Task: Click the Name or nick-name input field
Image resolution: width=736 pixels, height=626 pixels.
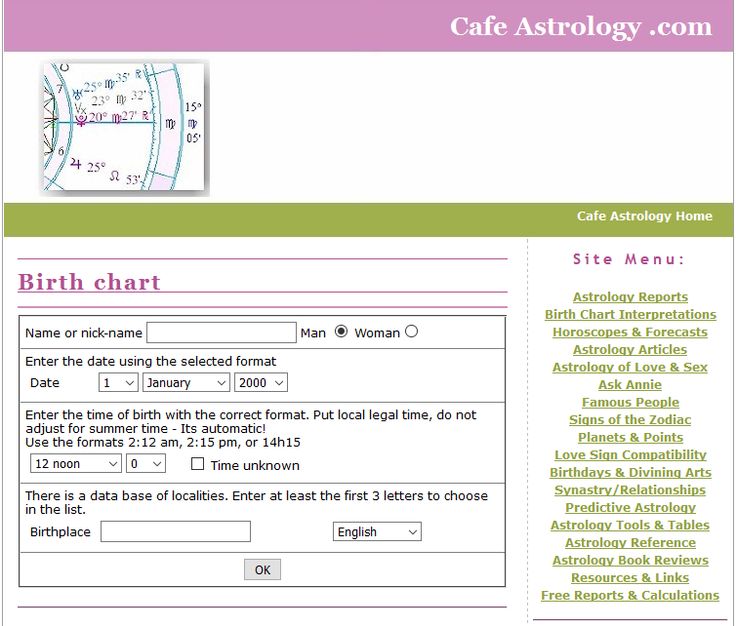Action: [222, 333]
